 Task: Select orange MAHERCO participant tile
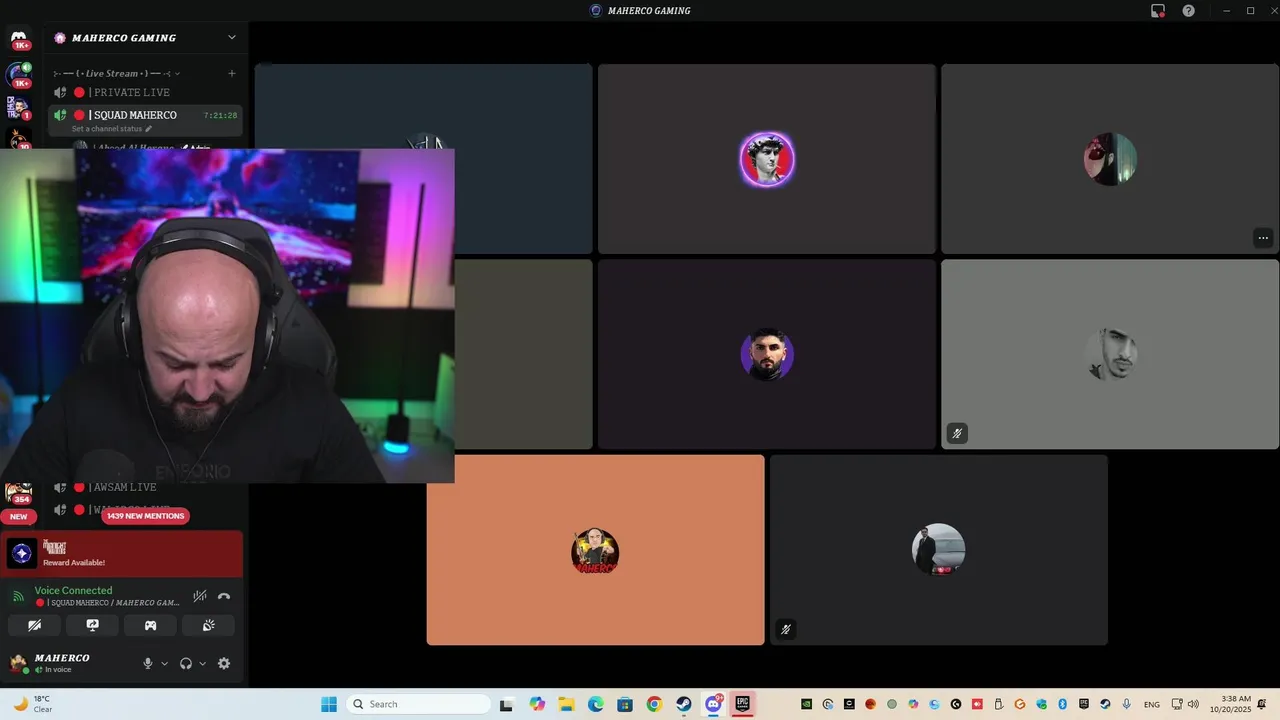595,550
